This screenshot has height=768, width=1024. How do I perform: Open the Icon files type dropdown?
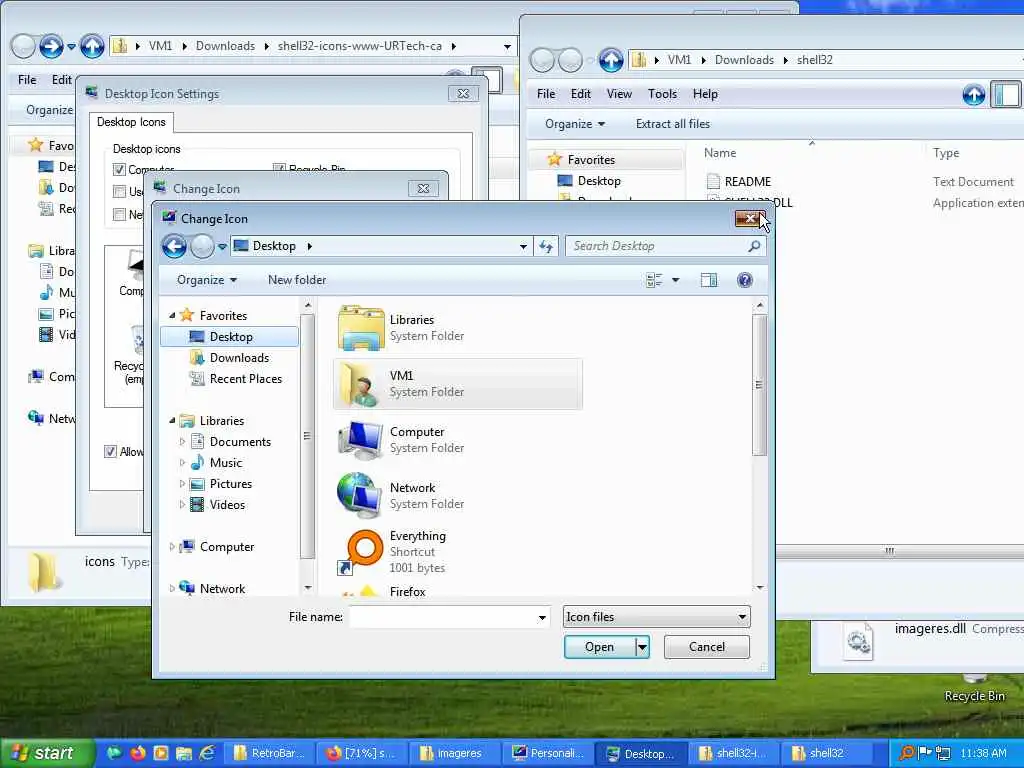pos(657,617)
